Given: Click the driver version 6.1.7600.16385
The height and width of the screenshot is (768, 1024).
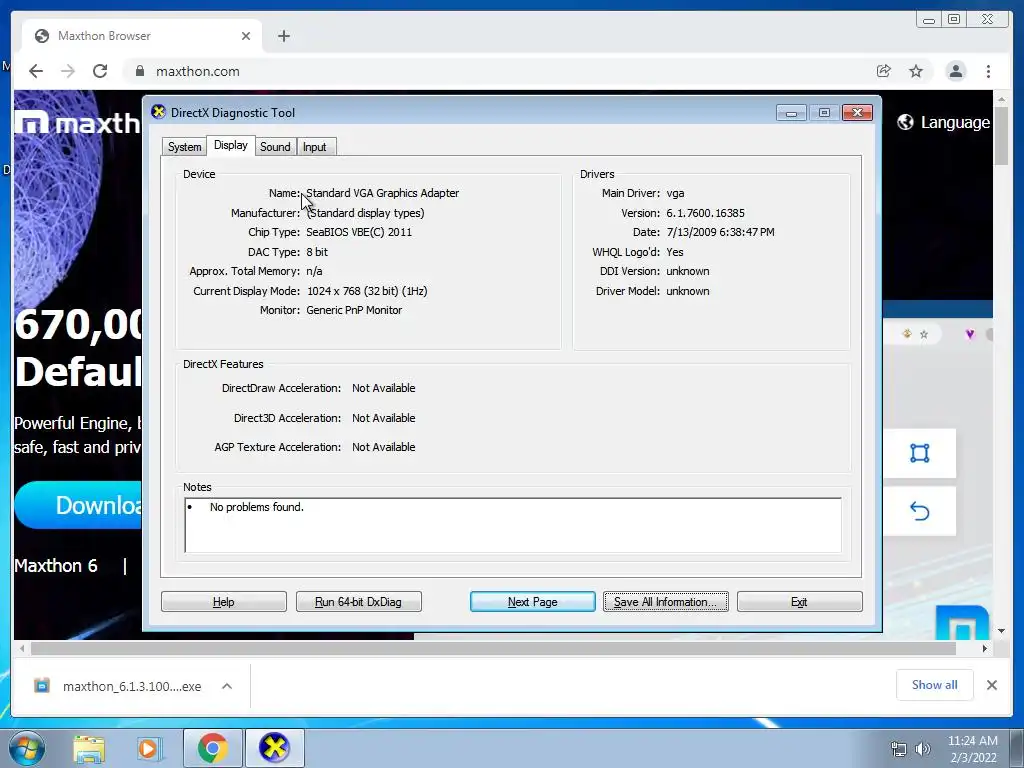Looking at the screenshot, I should [x=705, y=213].
